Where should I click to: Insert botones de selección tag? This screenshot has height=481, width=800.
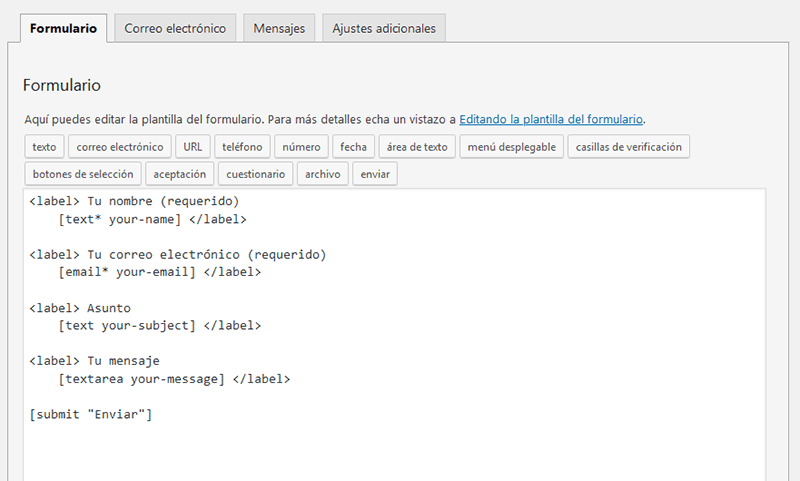pos(83,174)
